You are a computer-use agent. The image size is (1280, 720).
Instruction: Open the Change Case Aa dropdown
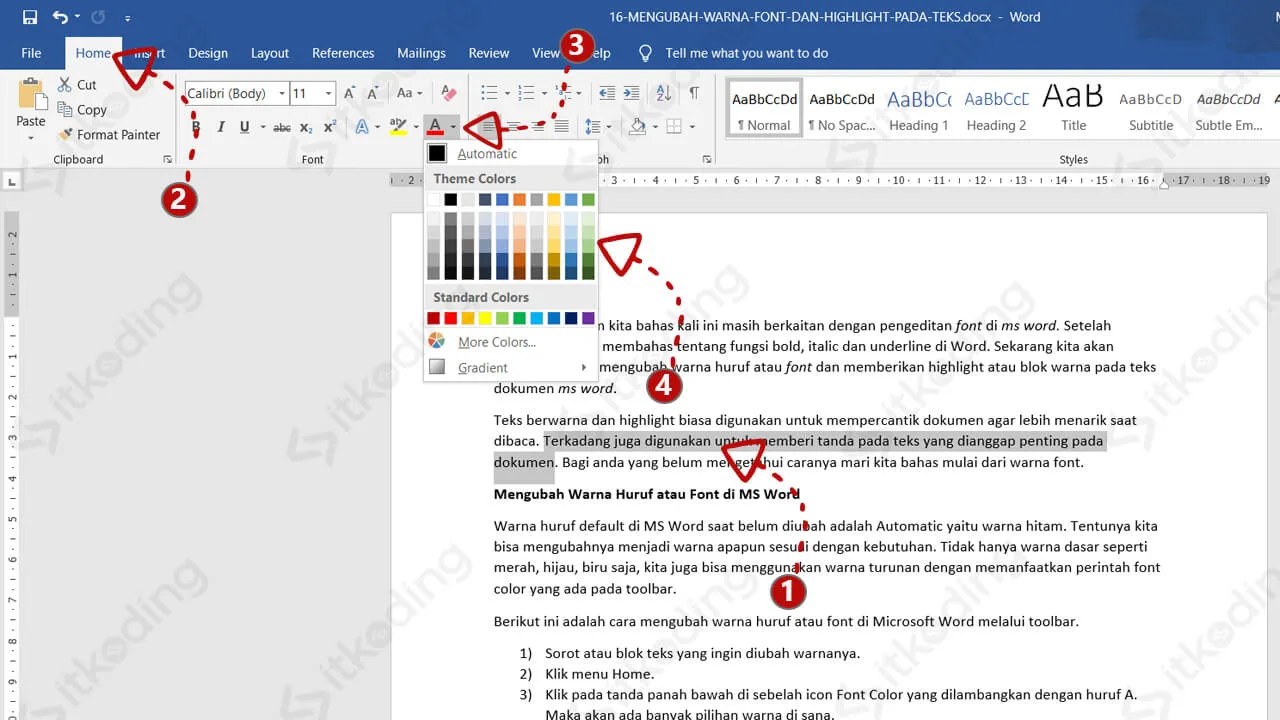tap(409, 93)
